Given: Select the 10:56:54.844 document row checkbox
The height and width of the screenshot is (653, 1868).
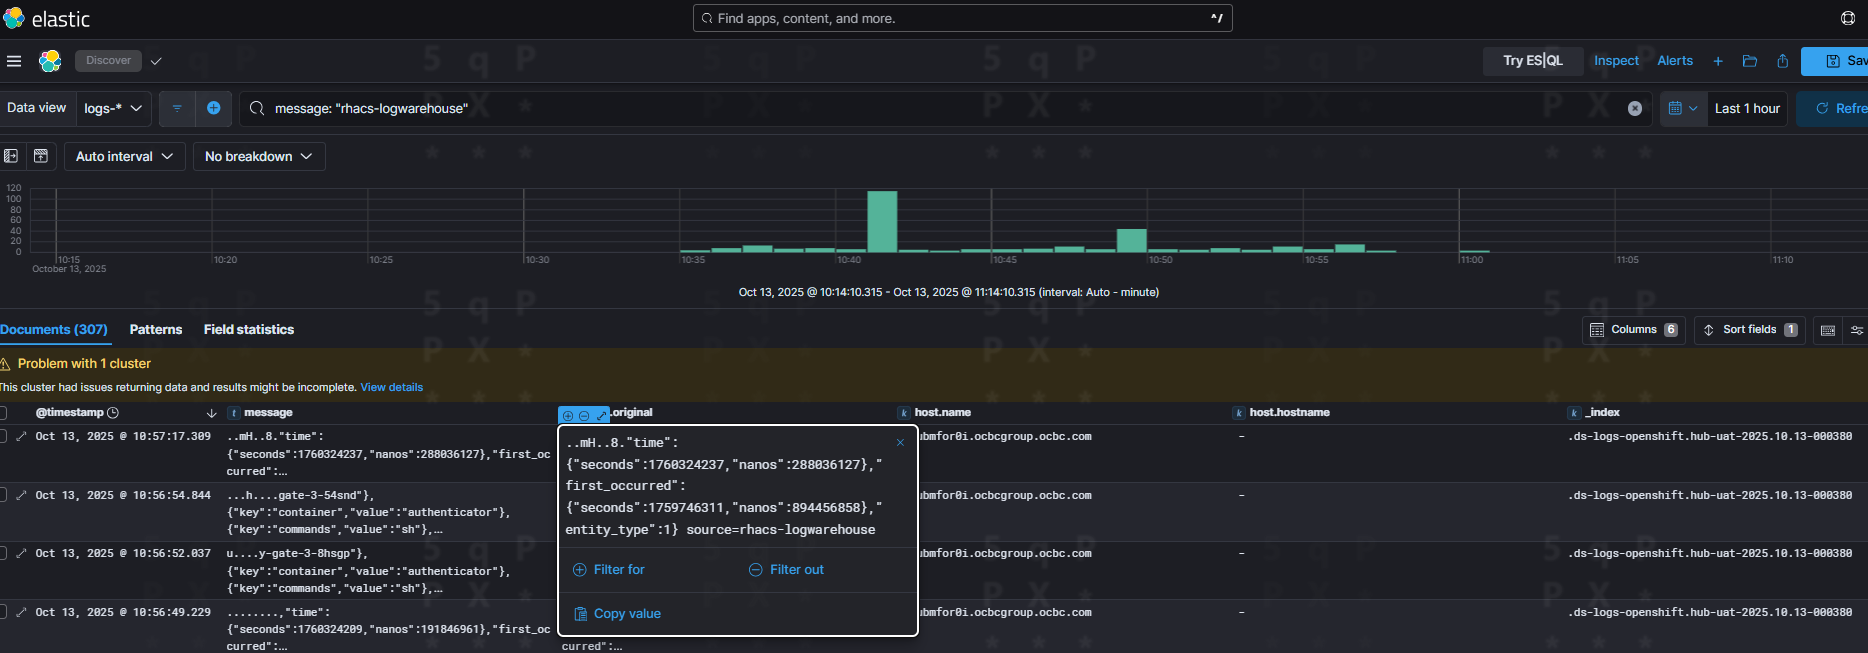Looking at the screenshot, I should pyautogui.click(x=3, y=495).
